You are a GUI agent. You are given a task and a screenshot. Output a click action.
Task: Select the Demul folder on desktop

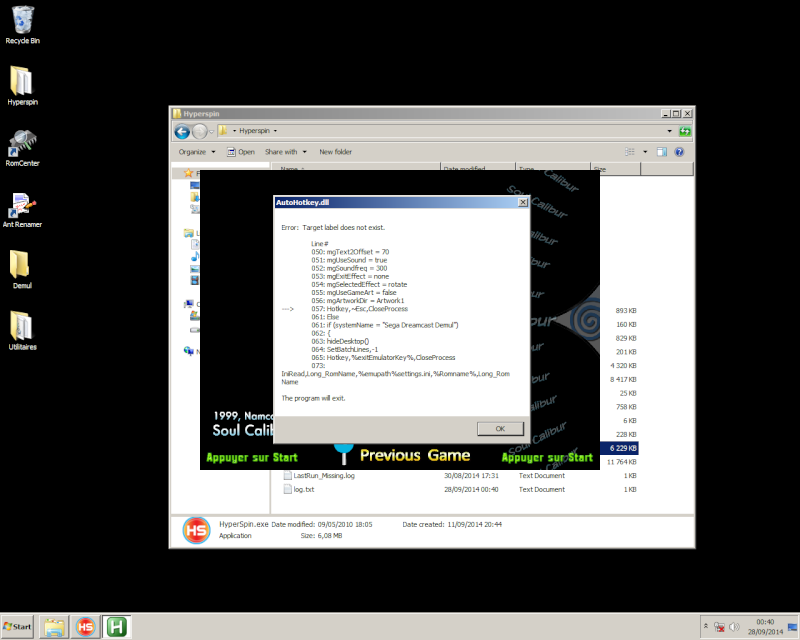tap(22, 269)
